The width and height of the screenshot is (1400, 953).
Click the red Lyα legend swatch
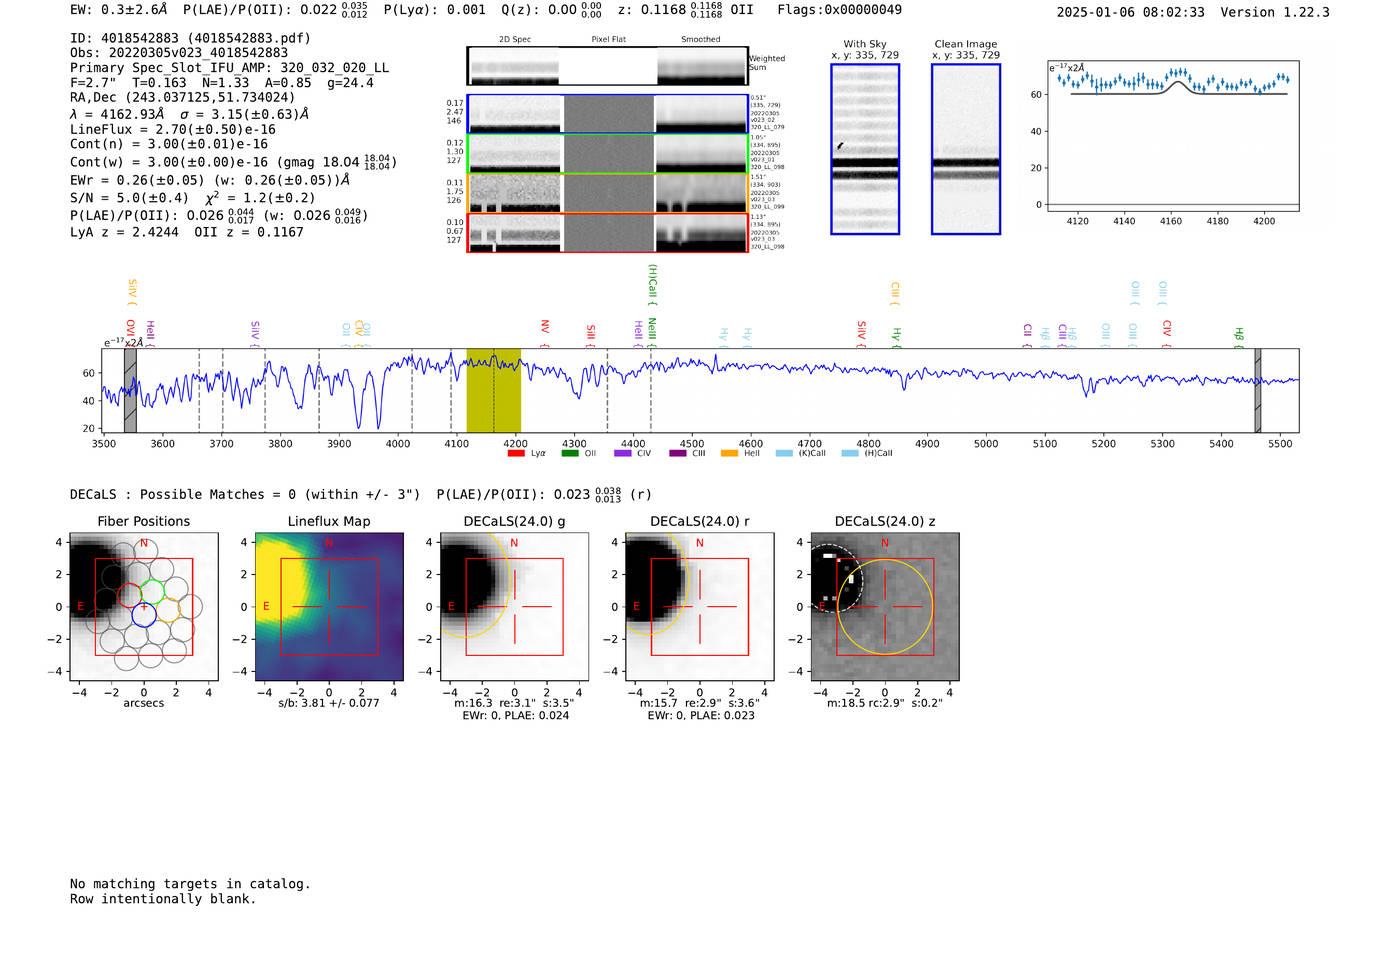point(516,453)
